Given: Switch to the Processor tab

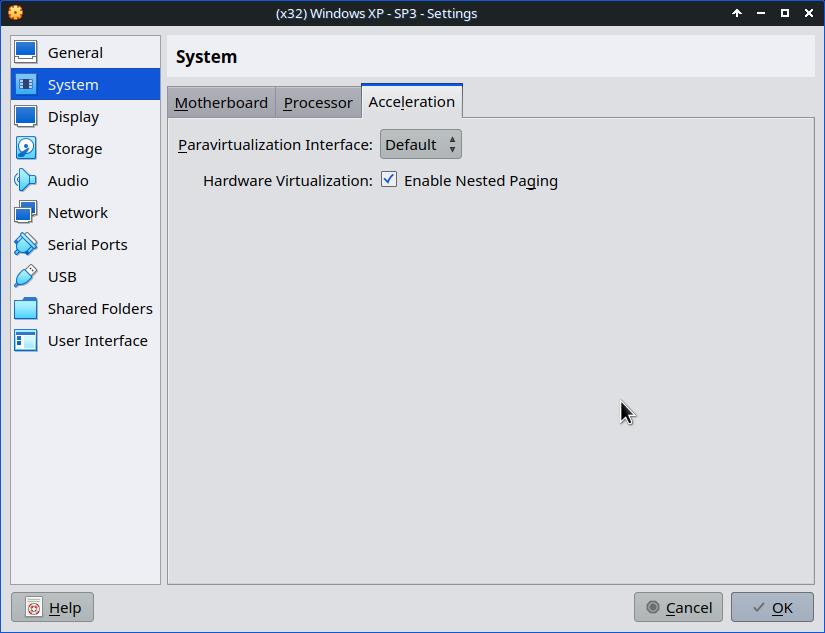Looking at the screenshot, I should [x=318, y=103].
